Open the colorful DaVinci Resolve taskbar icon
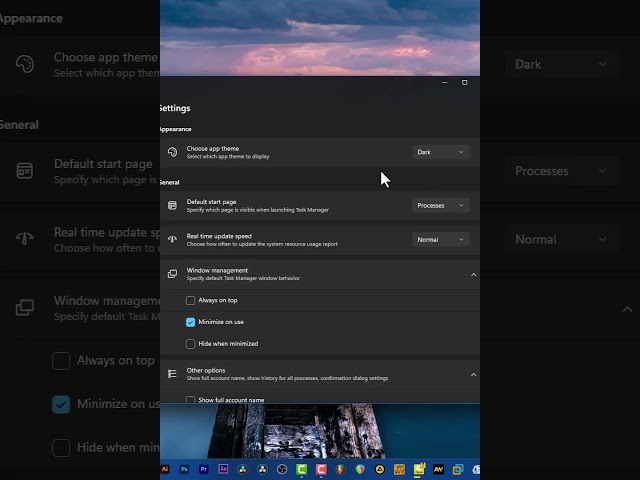 (243, 469)
